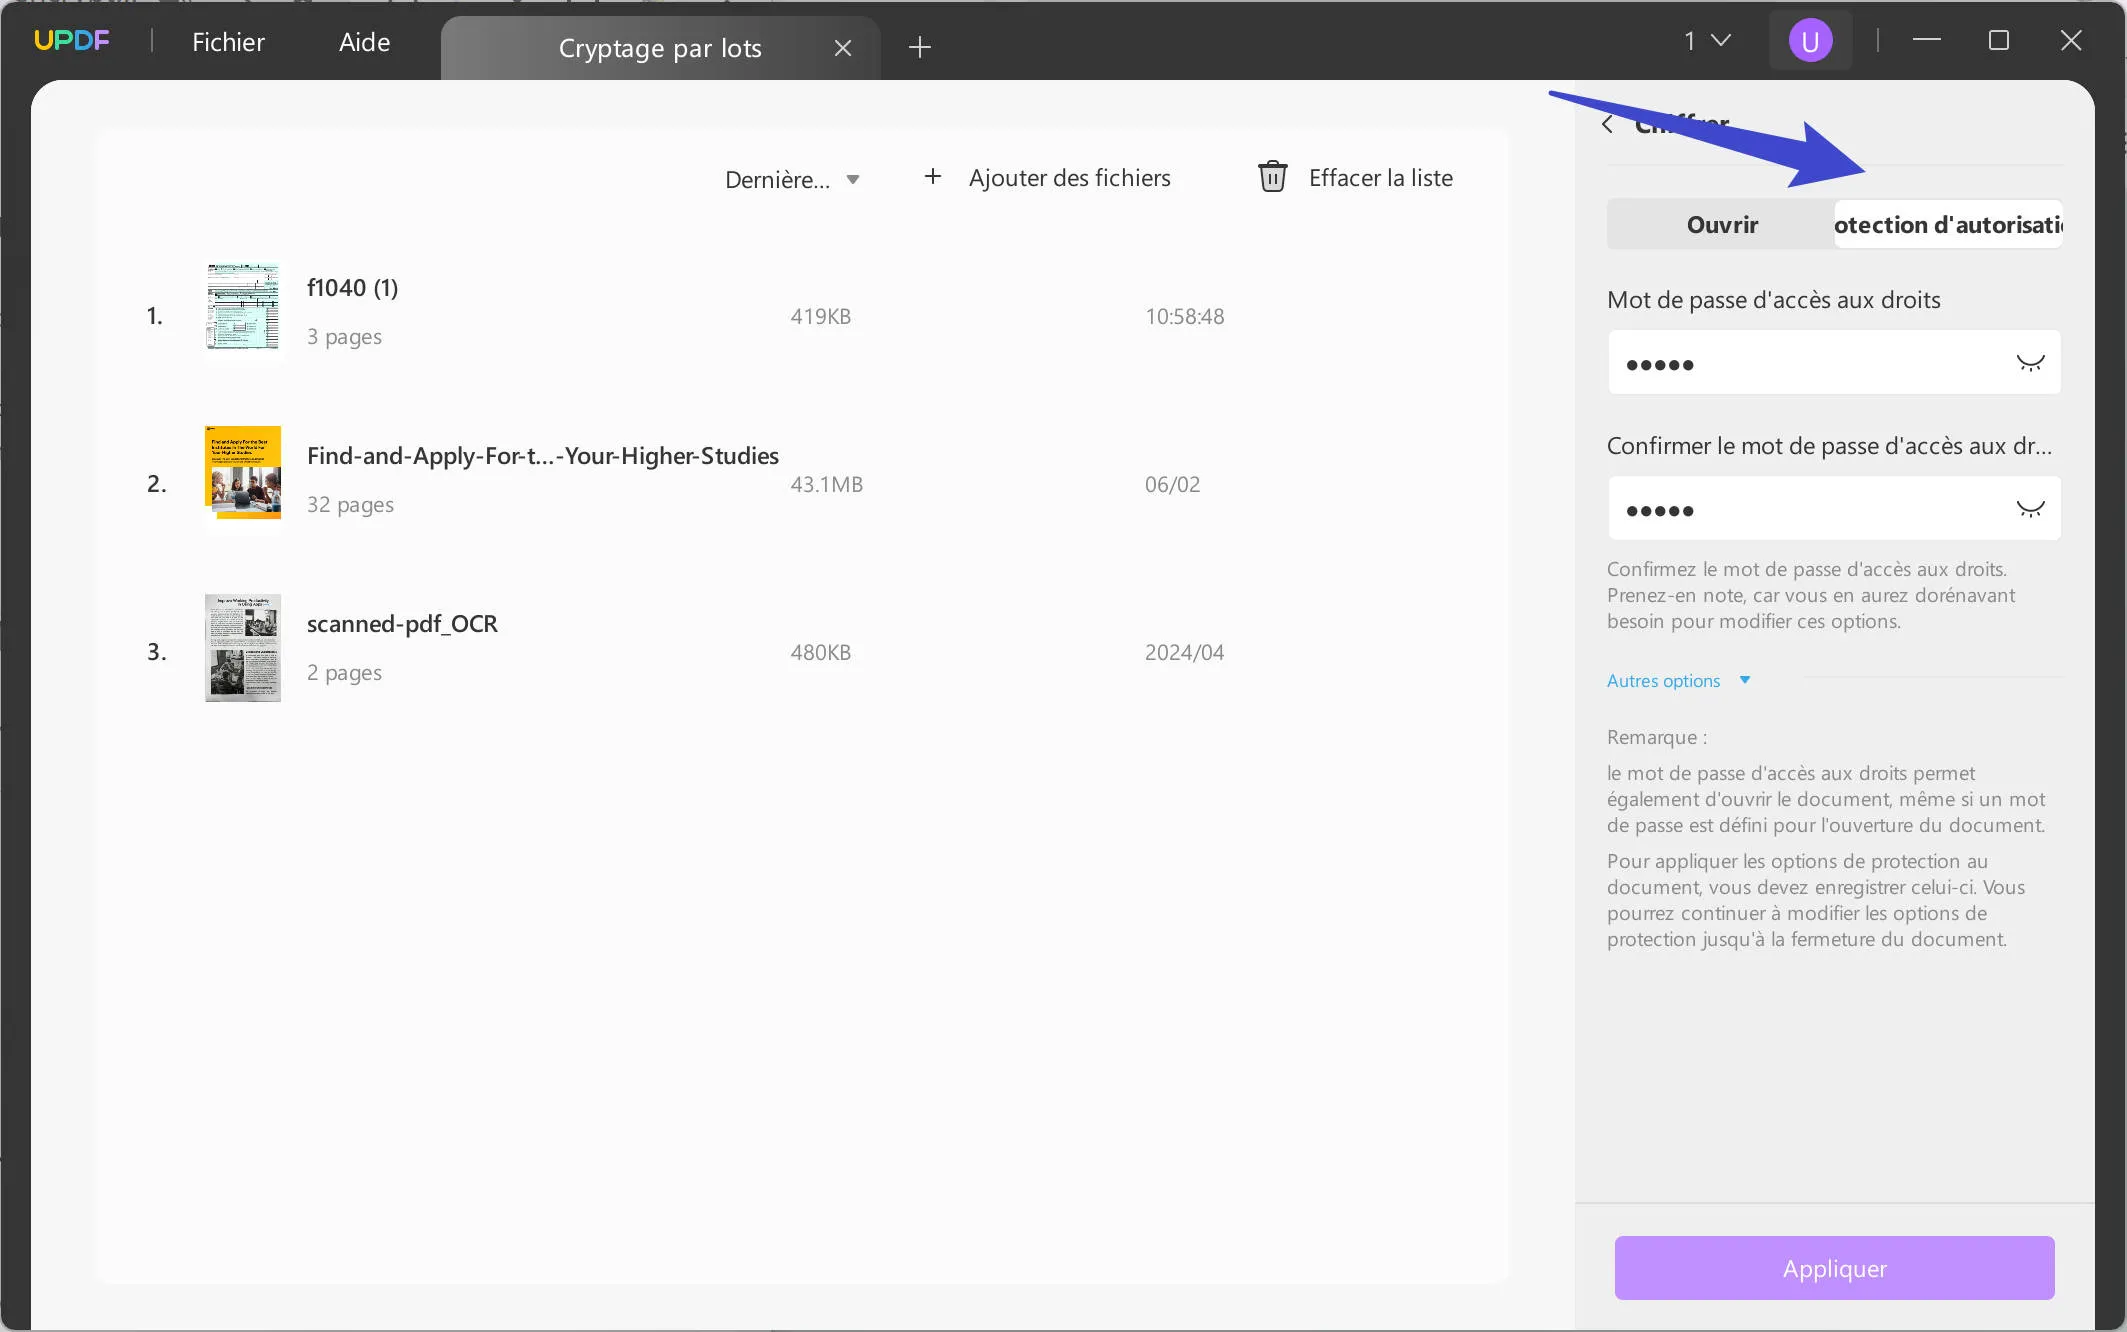
Task: Click the plus icon to add files
Action: click(932, 177)
